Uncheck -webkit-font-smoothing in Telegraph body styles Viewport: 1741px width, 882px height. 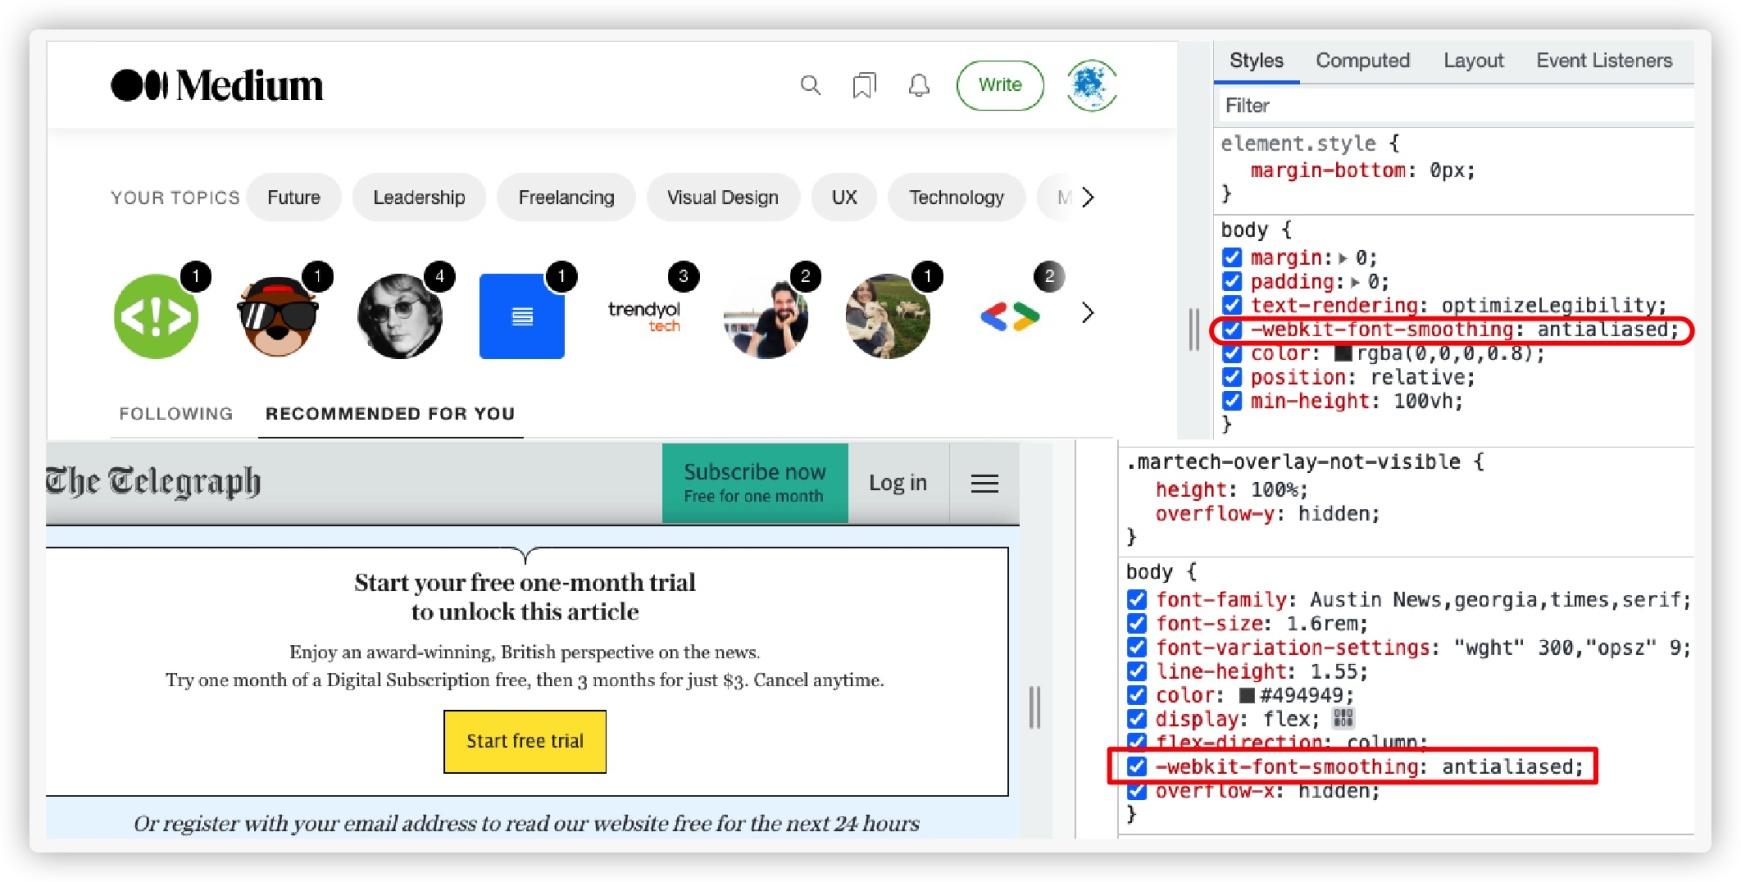tap(1137, 768)
